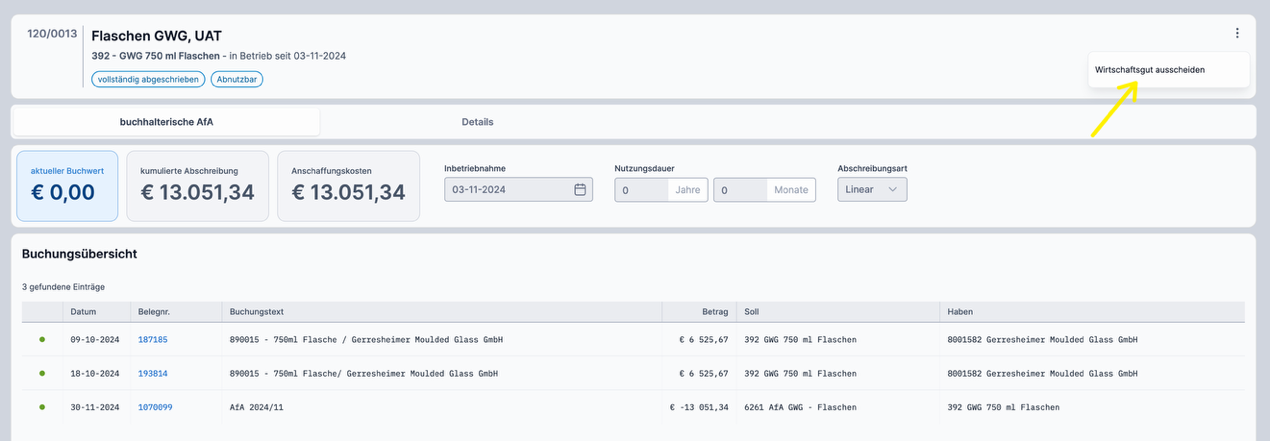Image resolution: width=1270 pixels, height=441 pixels.
Task: Open Belegnr. 187185 link
Action: pos(153,340)
